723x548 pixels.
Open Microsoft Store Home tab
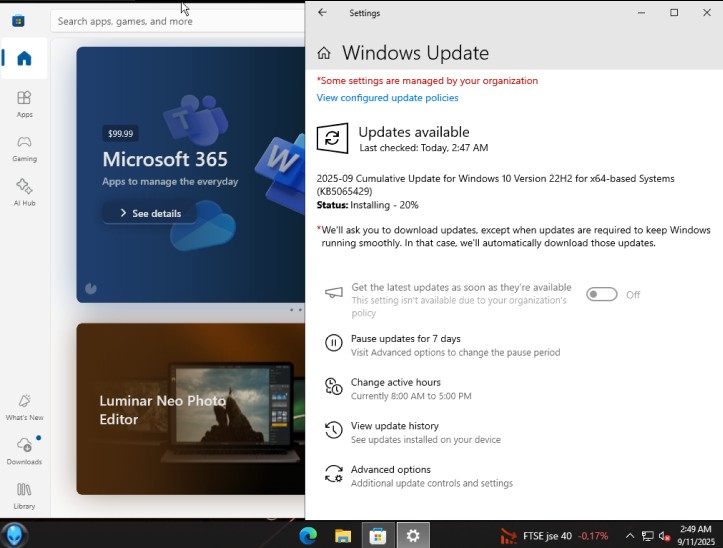24,59
